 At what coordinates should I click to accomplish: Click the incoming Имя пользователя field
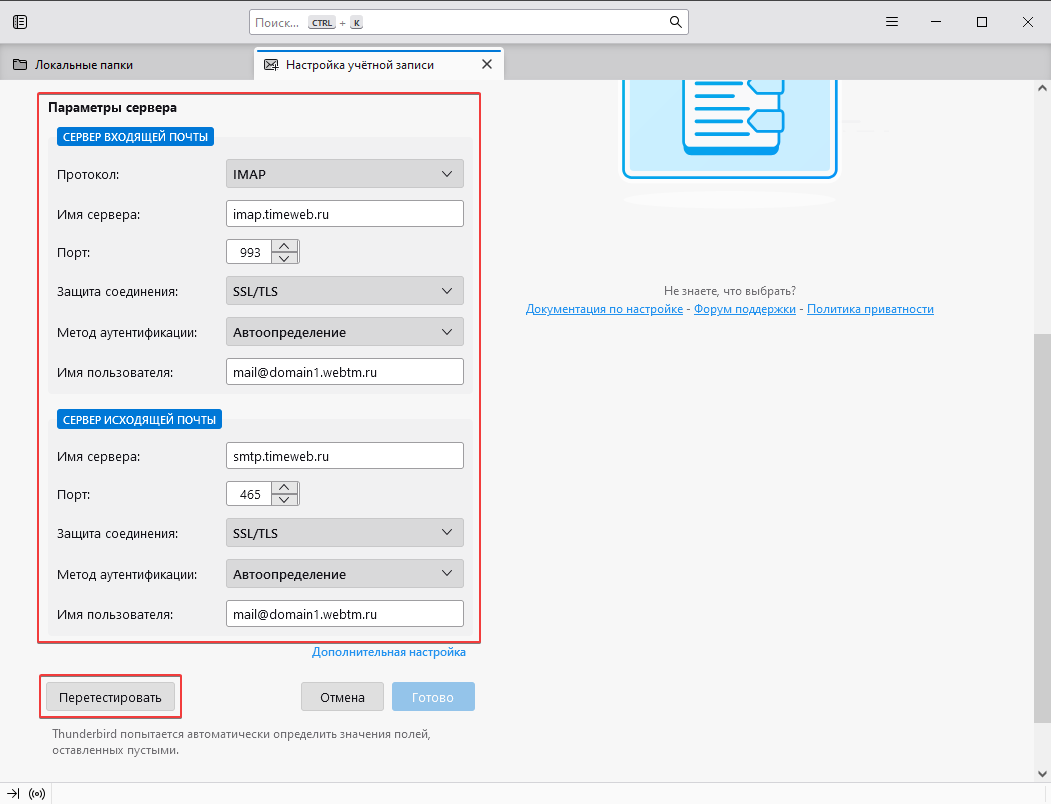coord(345,371)
